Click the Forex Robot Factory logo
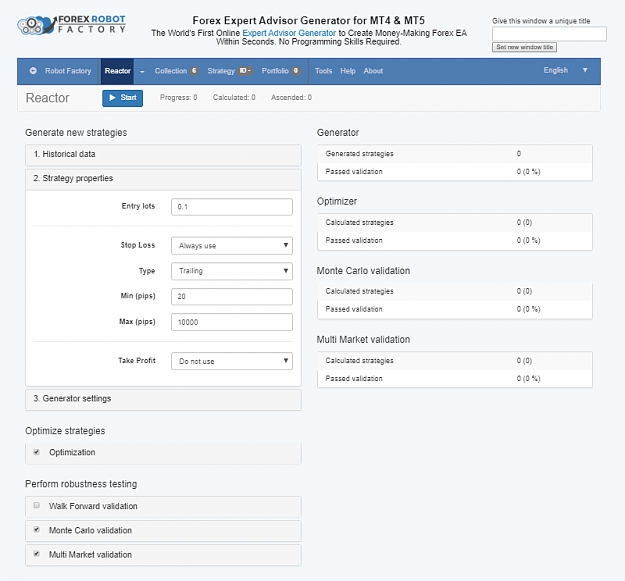The image size is (625, 581). pyautogui.click(x=72, y=25)
